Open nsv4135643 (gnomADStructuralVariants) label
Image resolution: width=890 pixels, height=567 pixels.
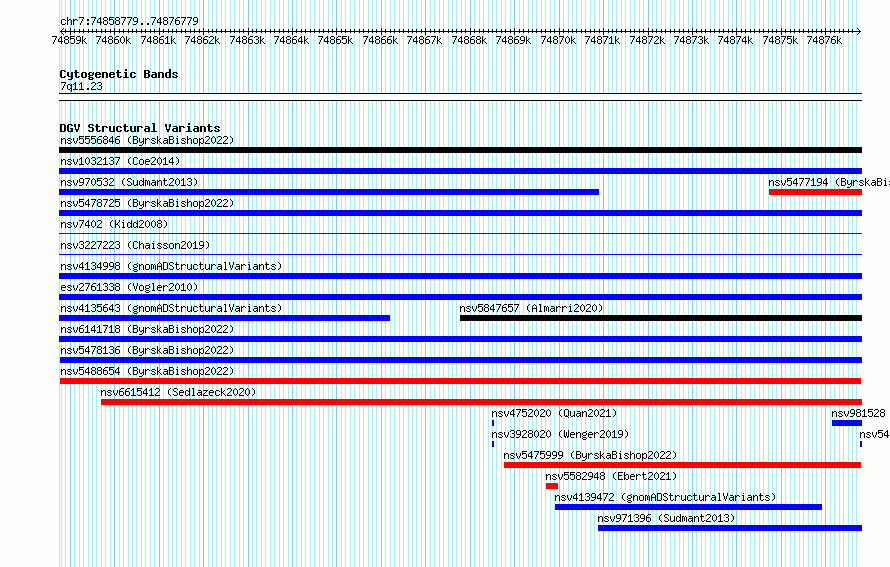171,308
